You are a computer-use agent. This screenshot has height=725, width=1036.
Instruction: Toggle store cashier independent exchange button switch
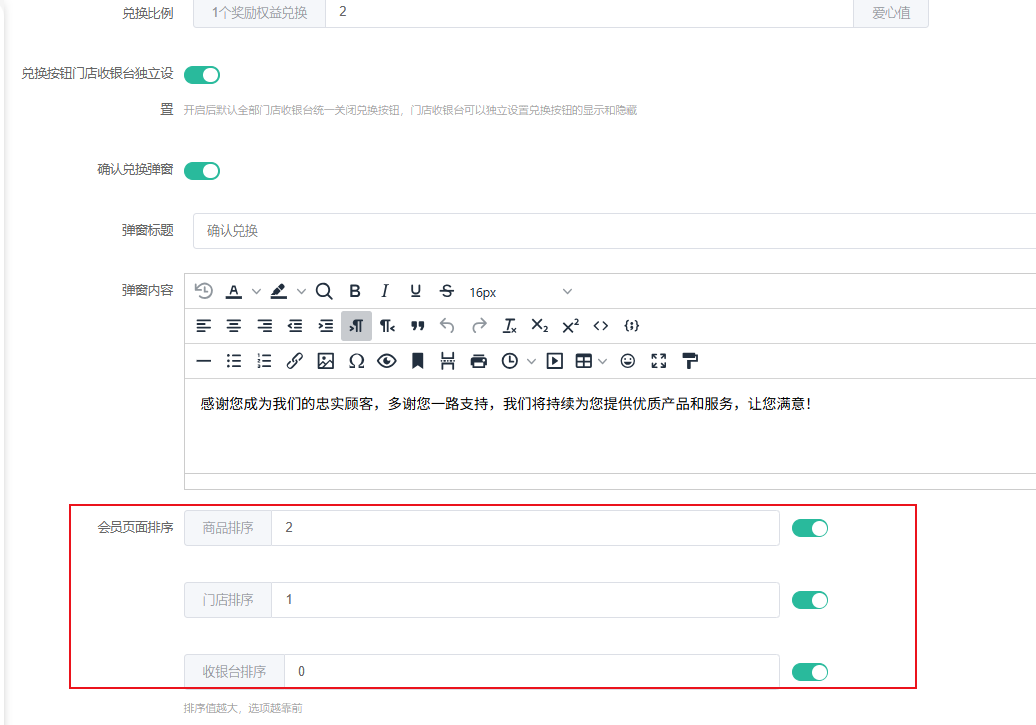point(202,75)
